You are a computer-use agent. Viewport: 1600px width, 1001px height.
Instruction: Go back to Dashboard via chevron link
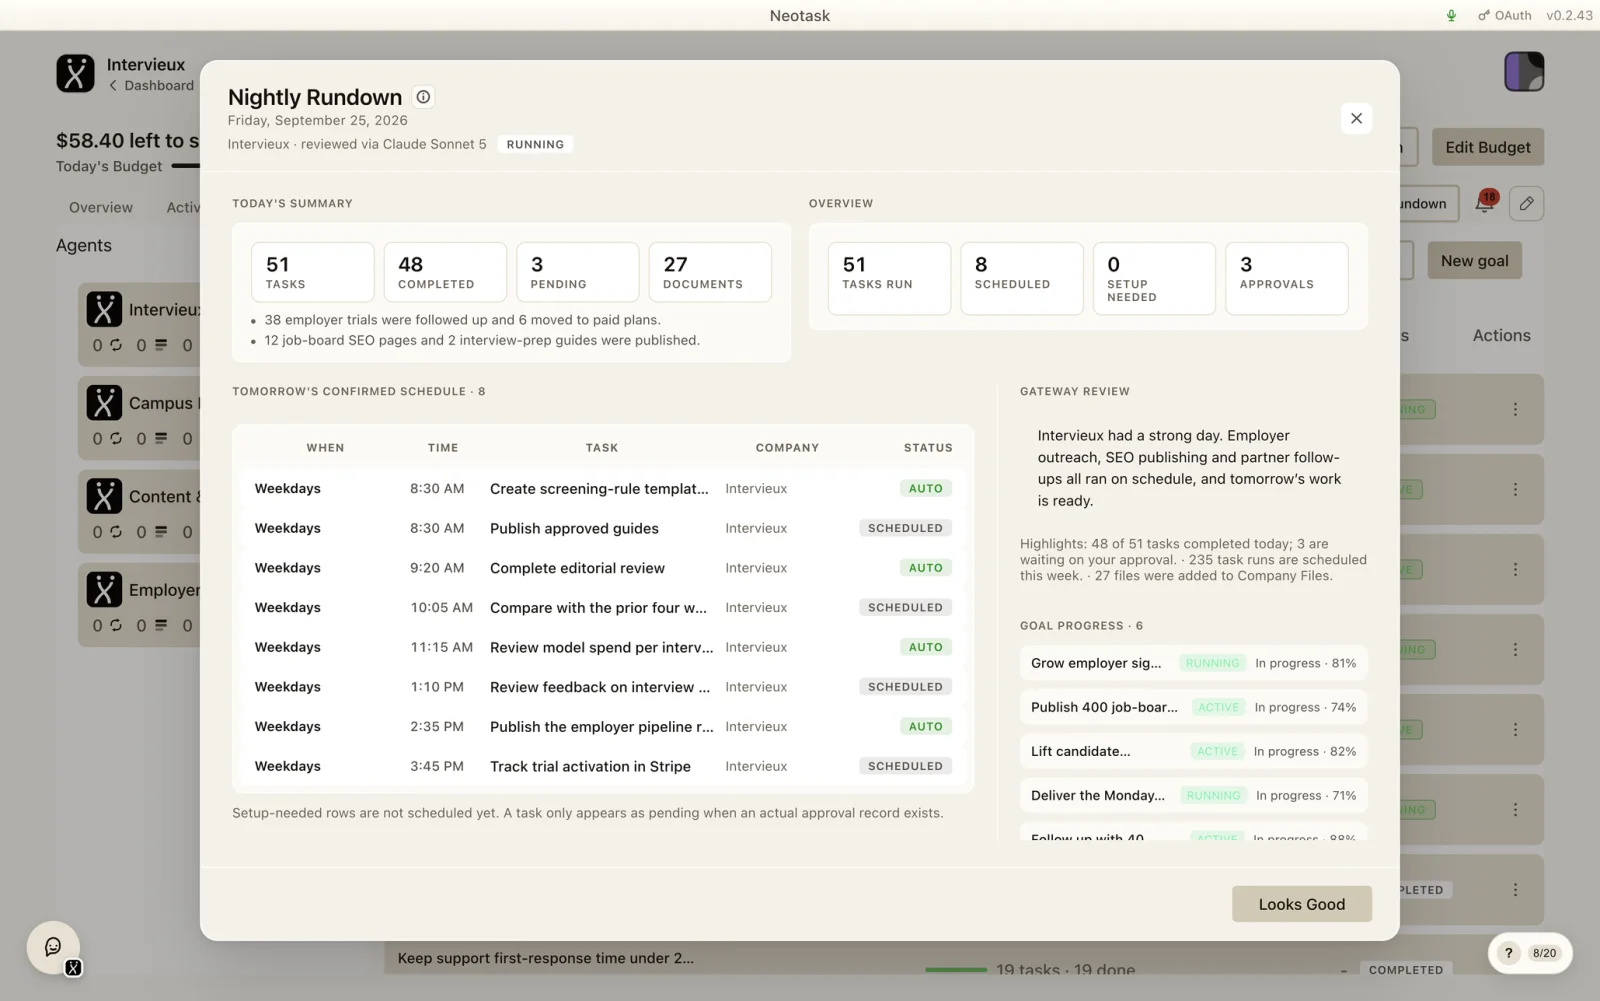pyautogui.click(x=151, y=86)
